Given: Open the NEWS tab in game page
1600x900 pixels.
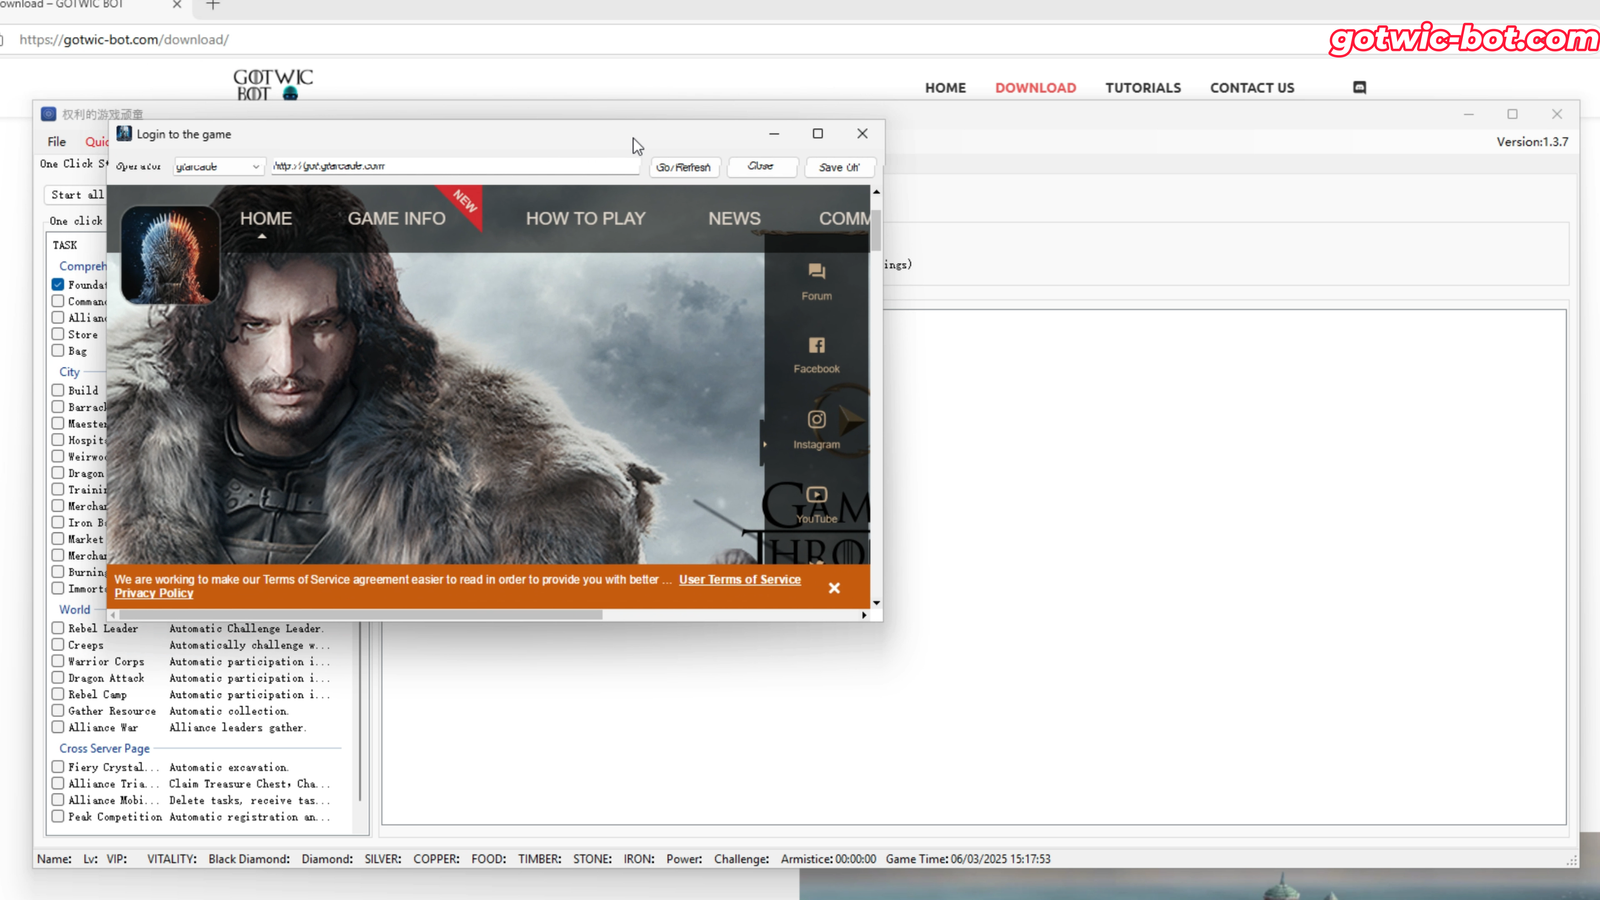Looking at the screenshot, I should coord(734,218).
